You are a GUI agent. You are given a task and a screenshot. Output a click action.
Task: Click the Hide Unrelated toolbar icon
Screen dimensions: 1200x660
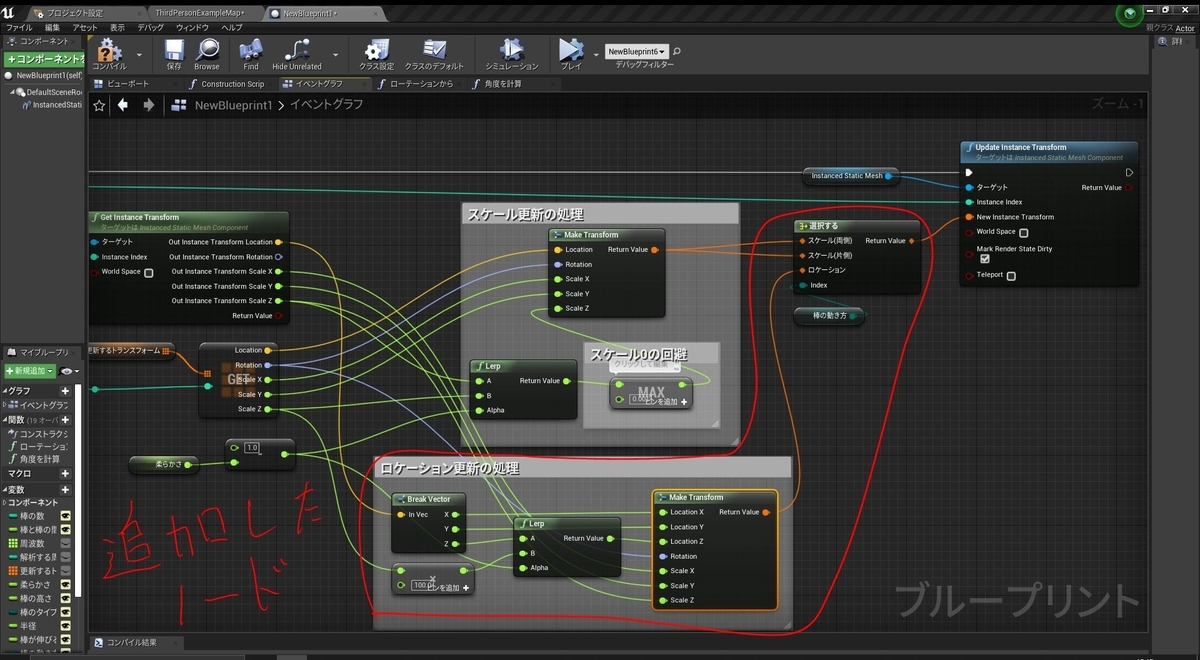tap(297, 49)
